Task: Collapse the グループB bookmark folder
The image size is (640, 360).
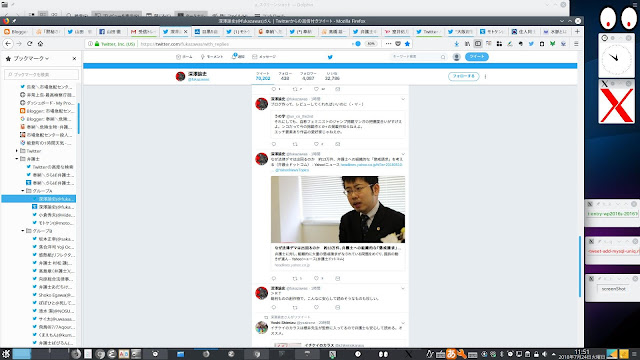Action: pos(23,231)
